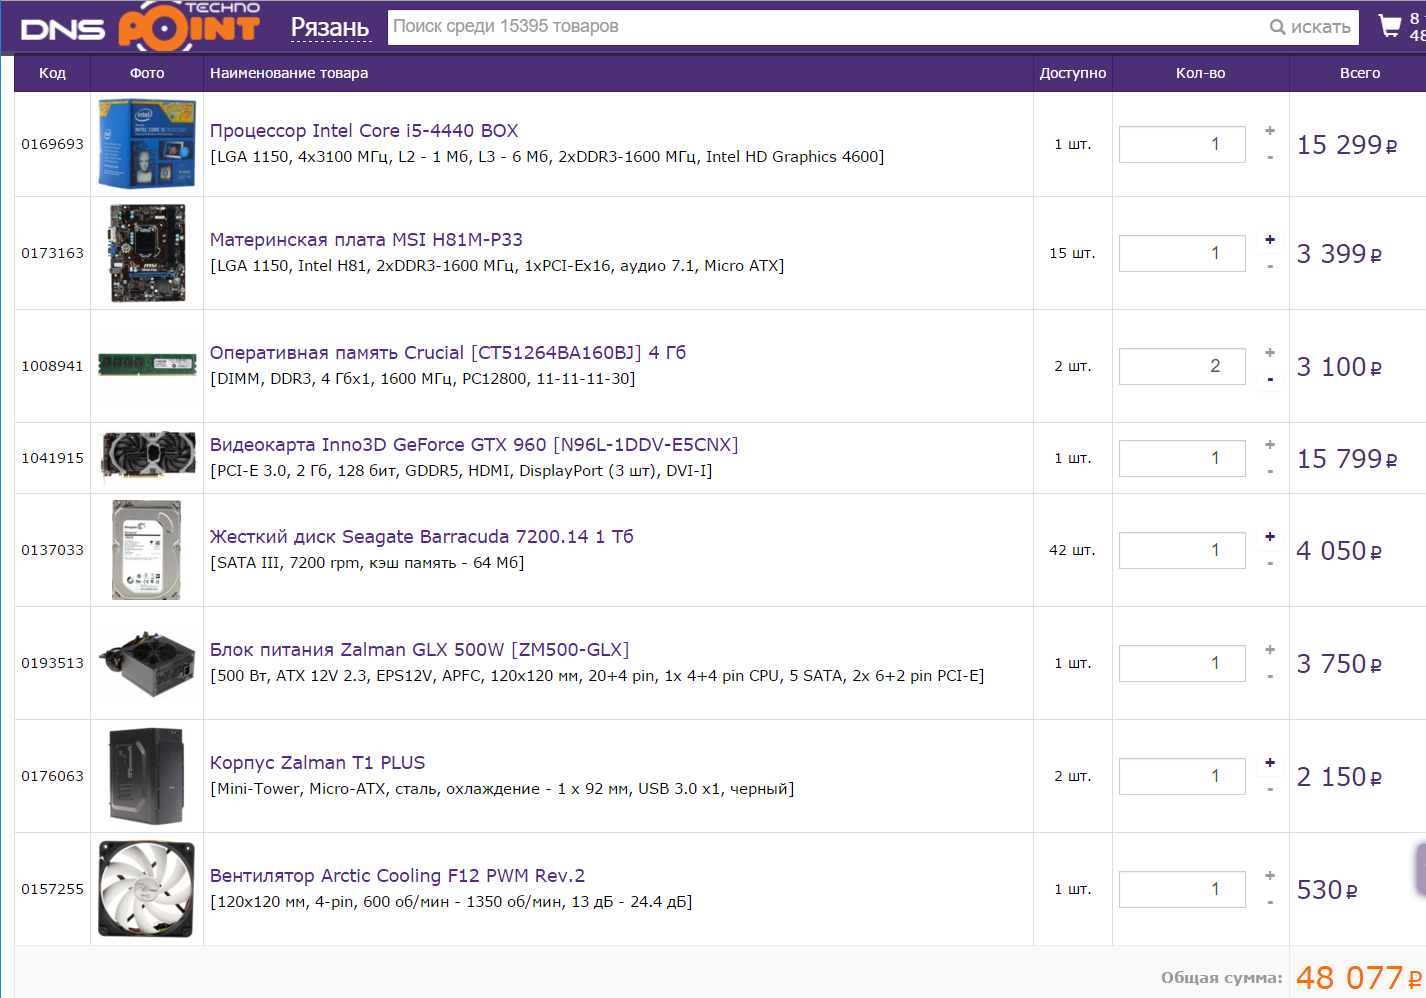Edit quantity field for Zalman GLX 500W
Screen dimensions: 1426x998
coord(1182,663)
